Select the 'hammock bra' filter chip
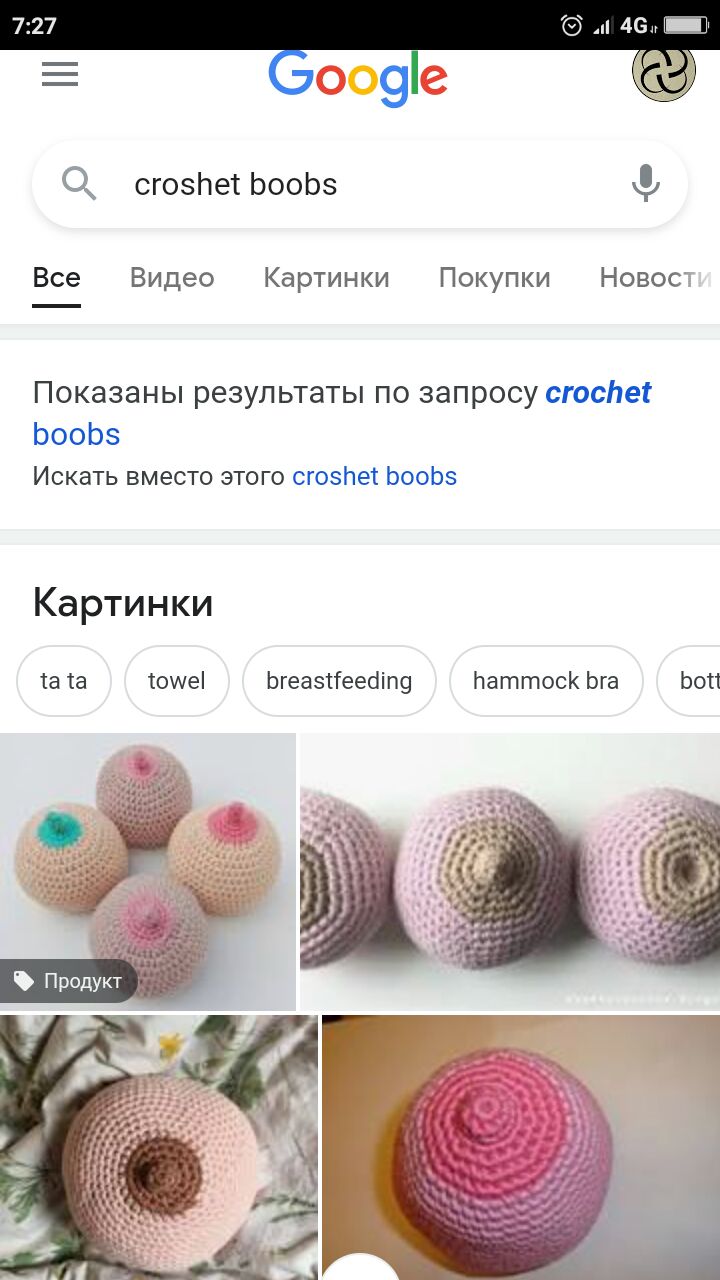Image resolution: width=720 pixels, height=1280 pixels. [x=546, y=681]
